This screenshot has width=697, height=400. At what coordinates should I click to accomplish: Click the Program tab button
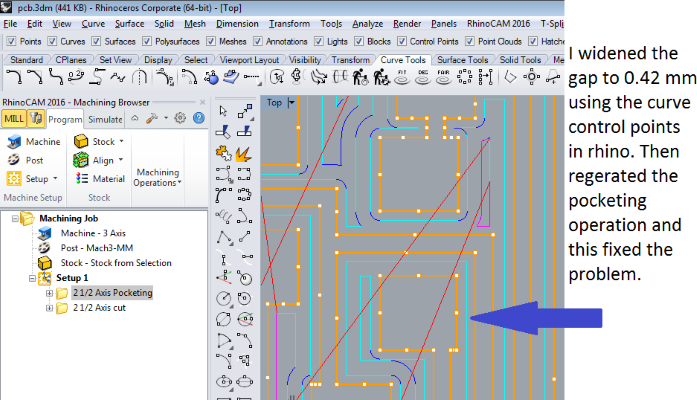65,119
